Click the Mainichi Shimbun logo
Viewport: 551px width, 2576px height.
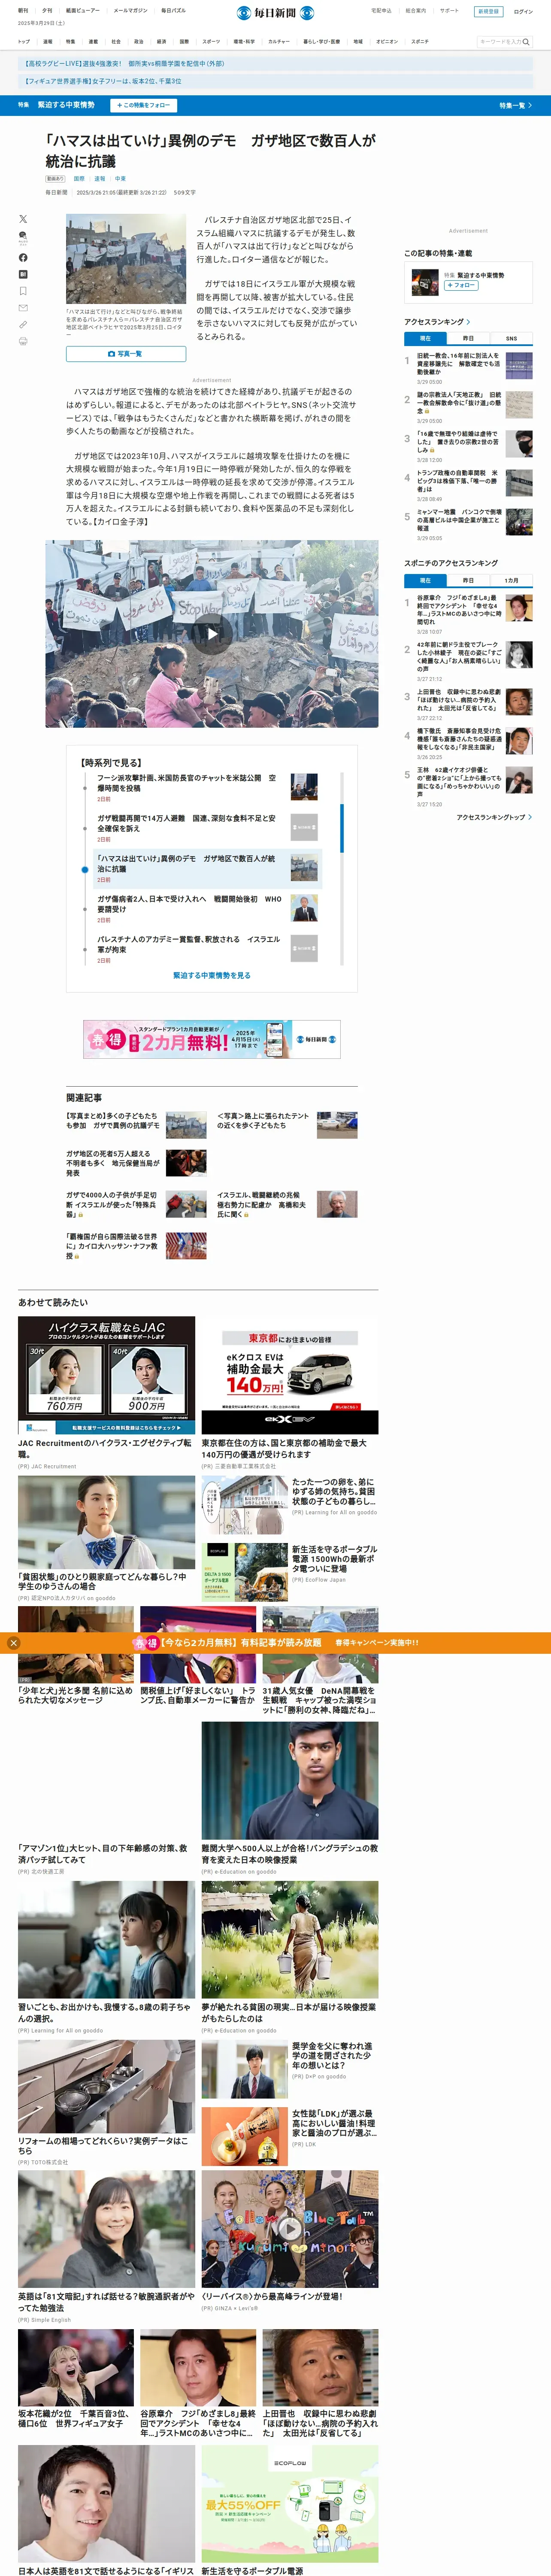click(x=275, y=13)
